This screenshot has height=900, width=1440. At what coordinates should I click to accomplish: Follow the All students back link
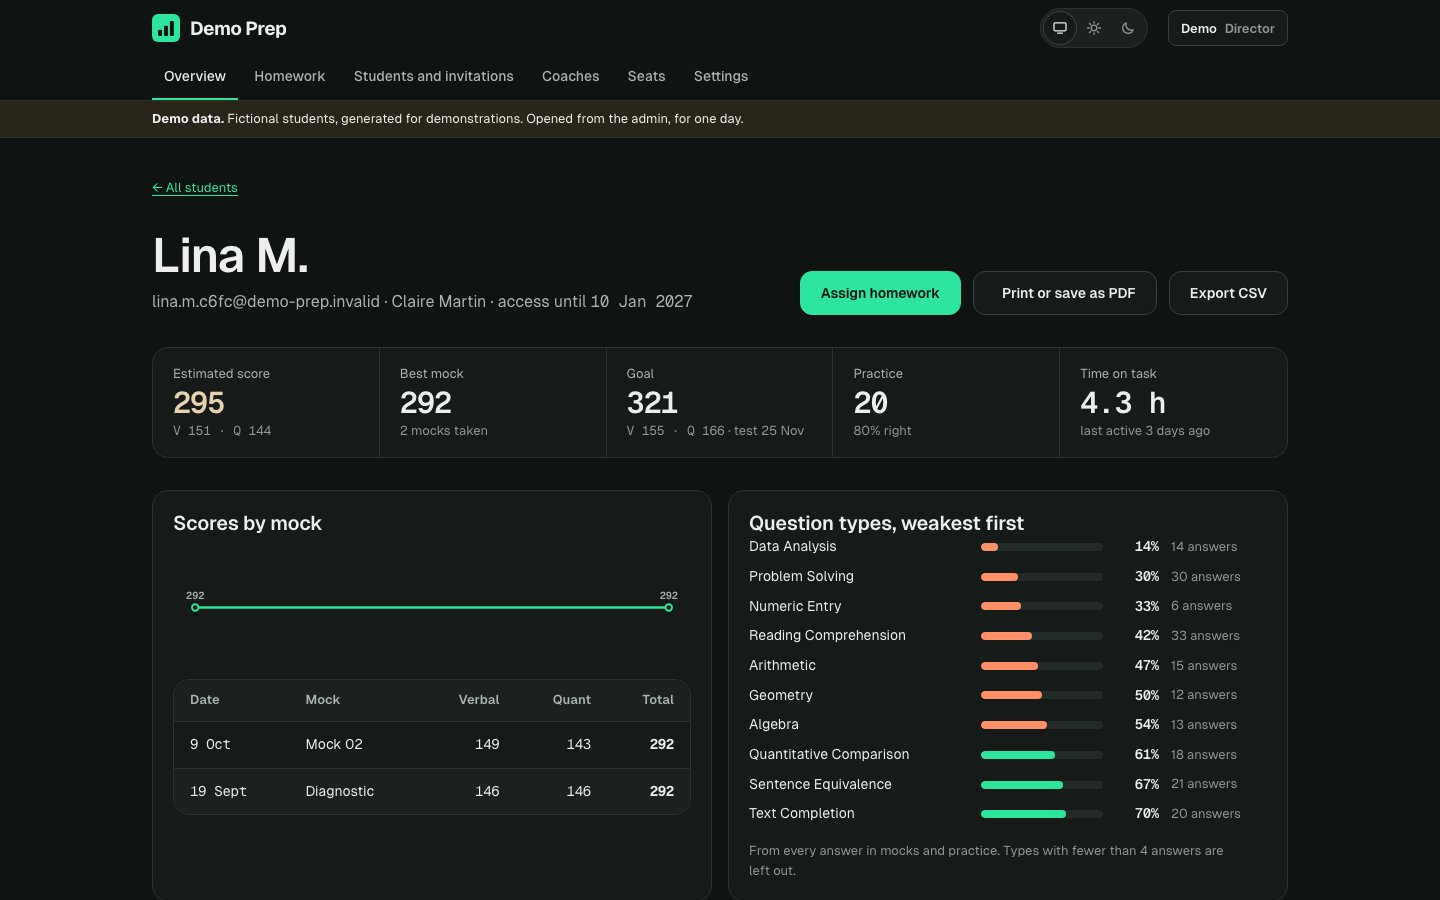(x=195, y=188)
